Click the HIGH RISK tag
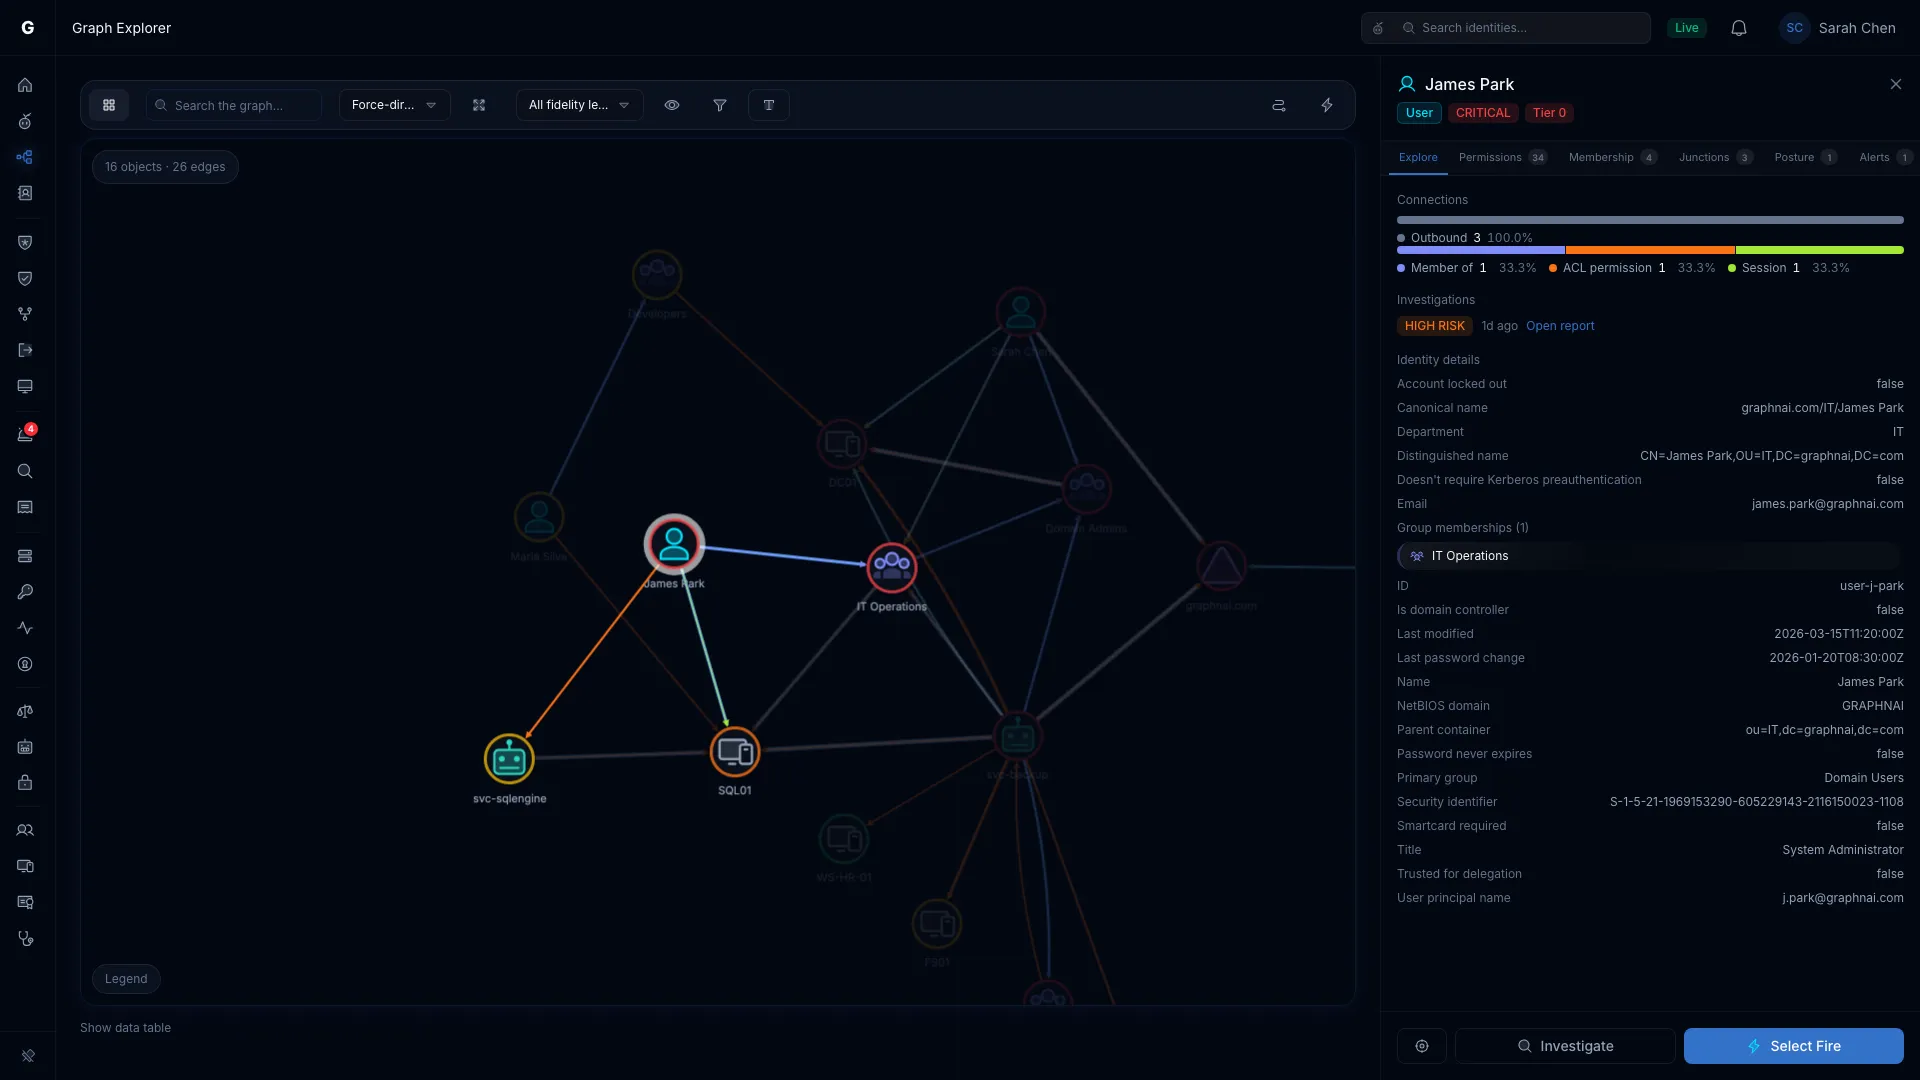The width and height of the screenshot is (1920, 1080). click(x=1434, y=326)
